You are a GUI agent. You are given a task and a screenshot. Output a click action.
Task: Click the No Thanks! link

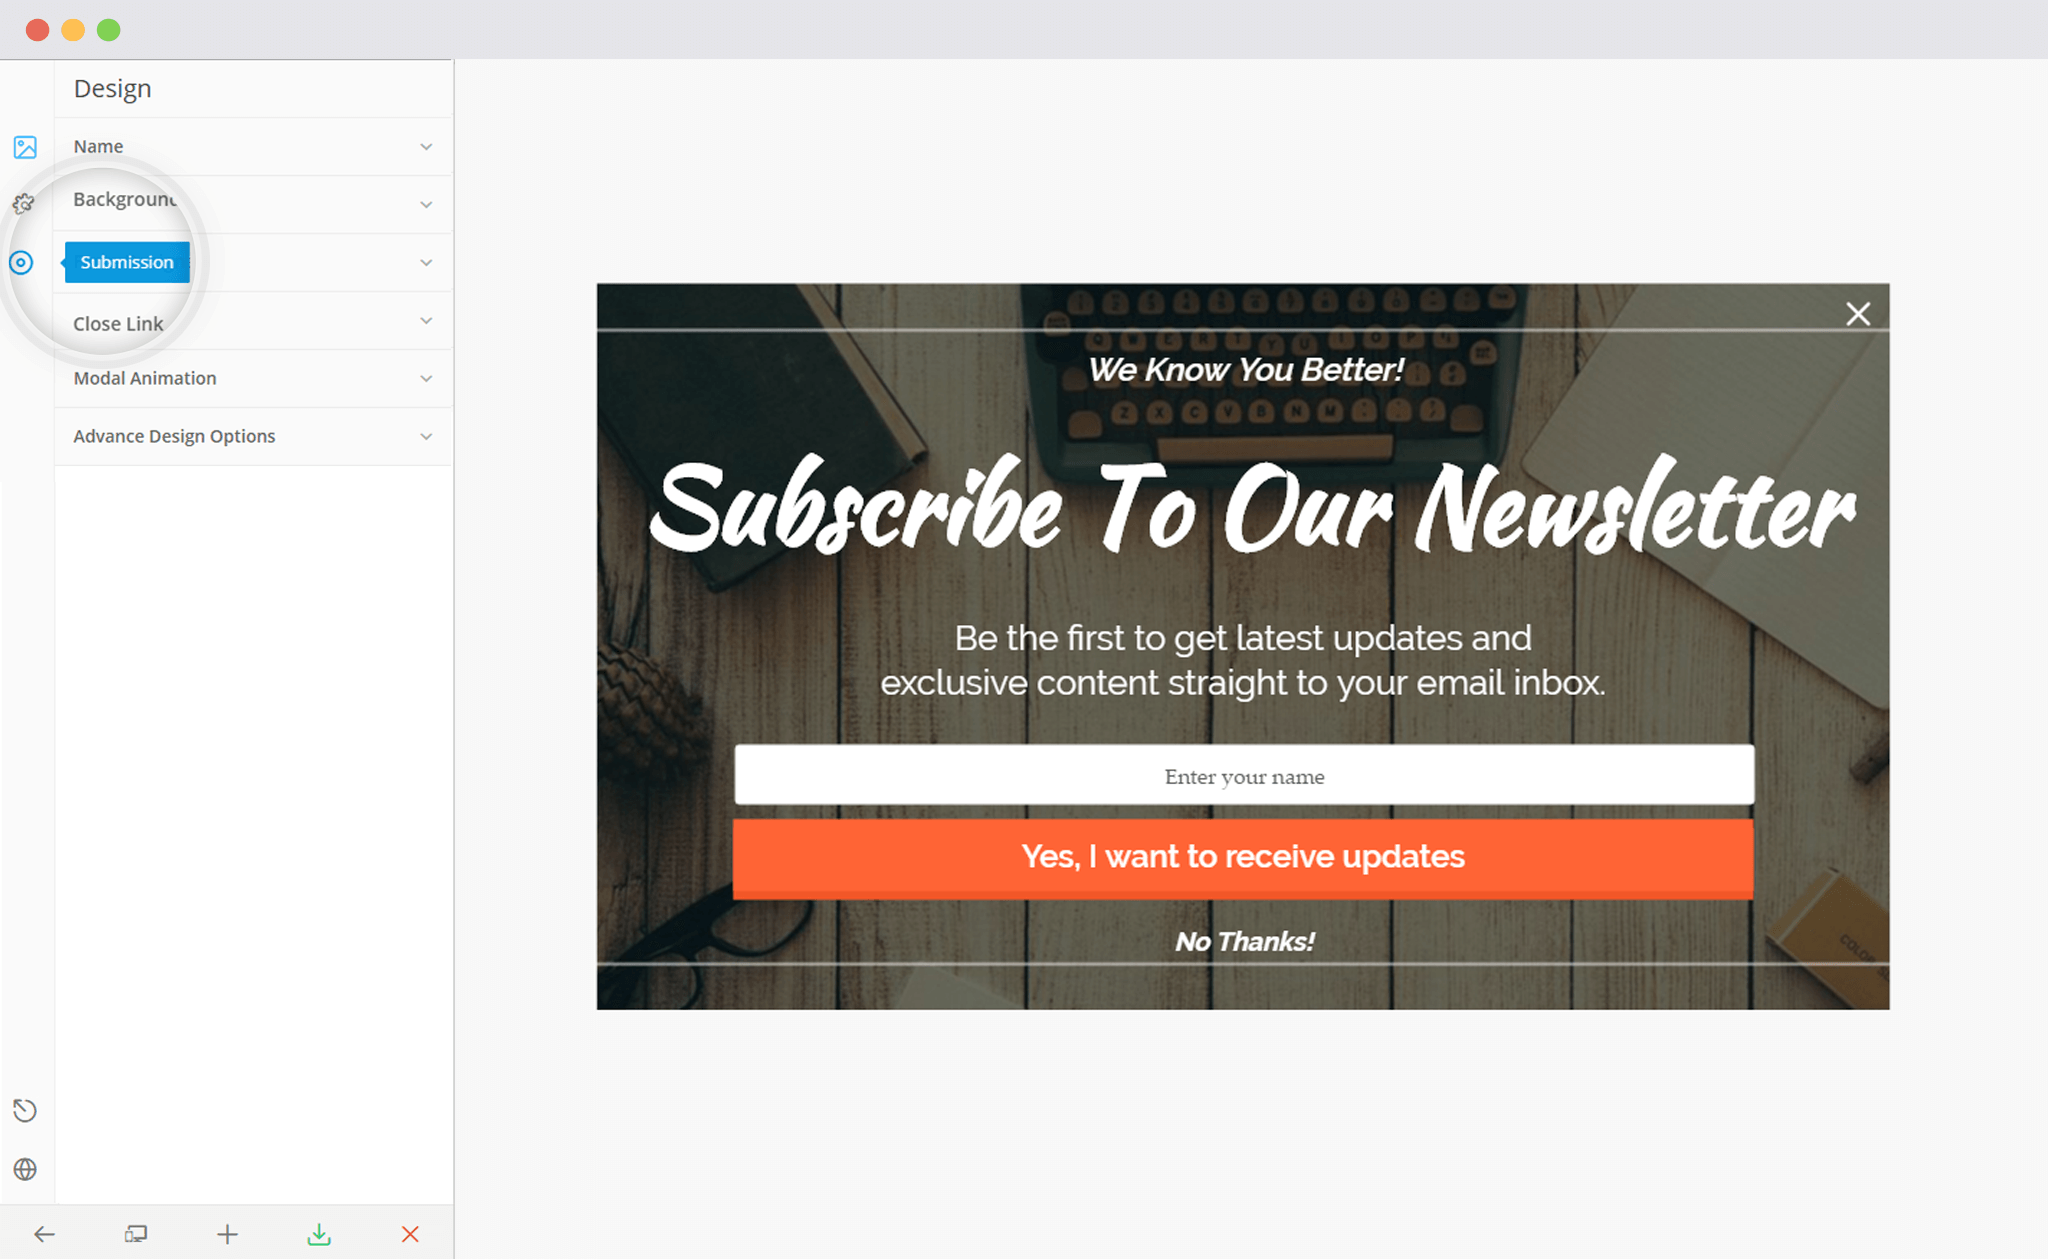[1244, 941]
